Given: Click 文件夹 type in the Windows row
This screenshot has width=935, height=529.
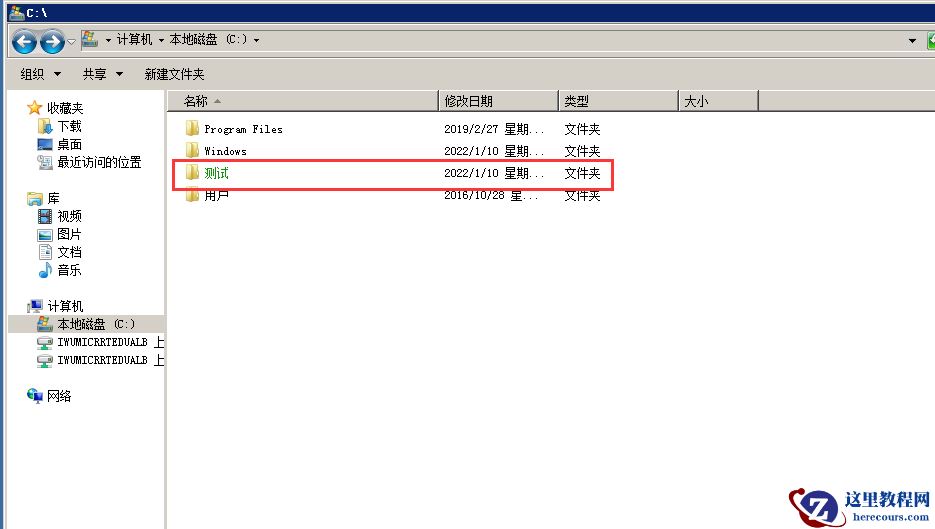Looking at the screenshot, I should click(x=583, y=151).
